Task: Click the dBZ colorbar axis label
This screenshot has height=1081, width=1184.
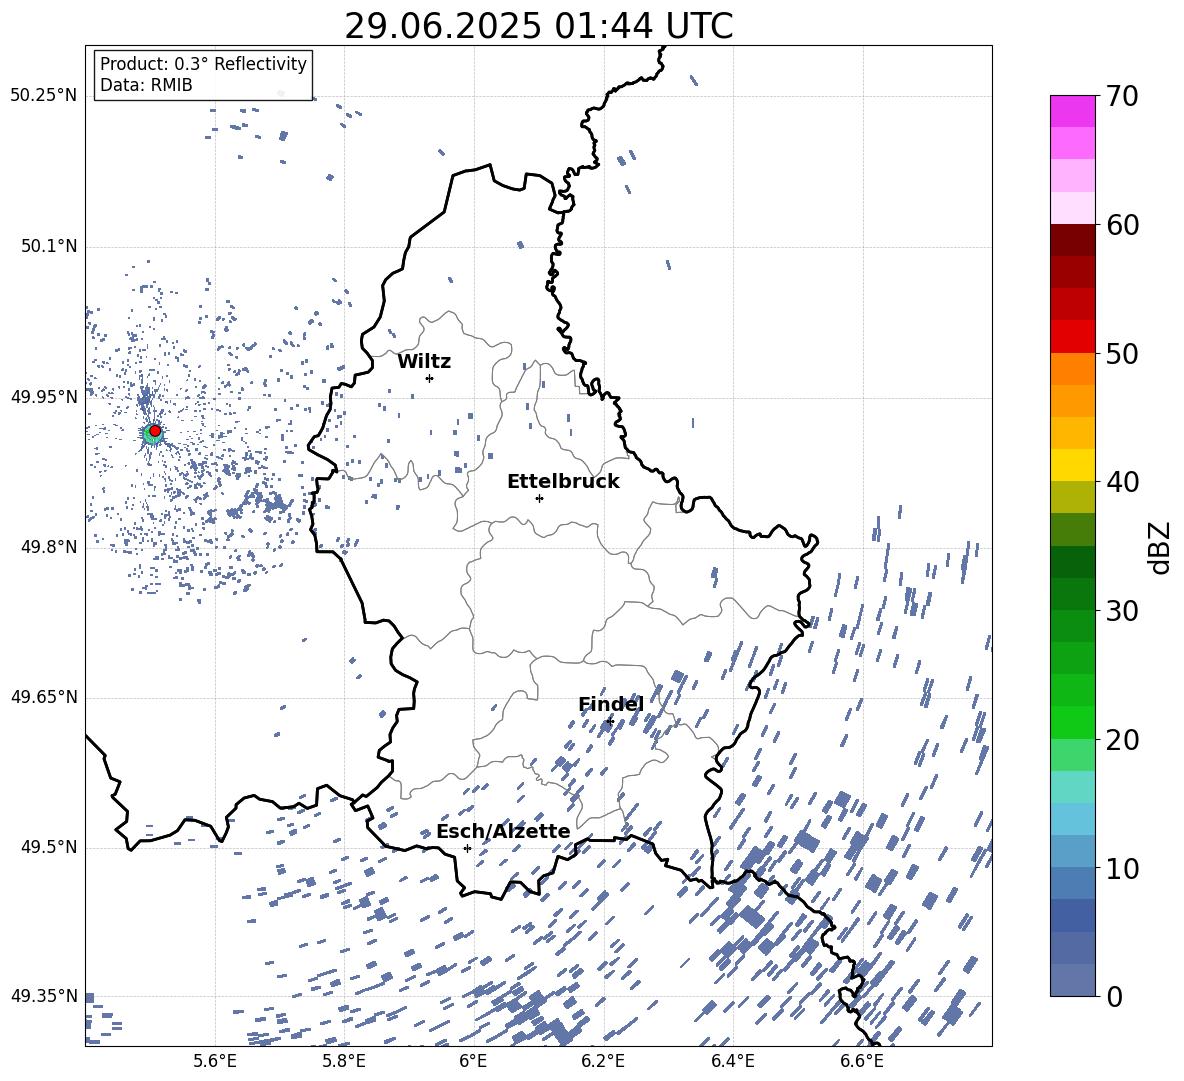Action: click(x=1161, y=547)
